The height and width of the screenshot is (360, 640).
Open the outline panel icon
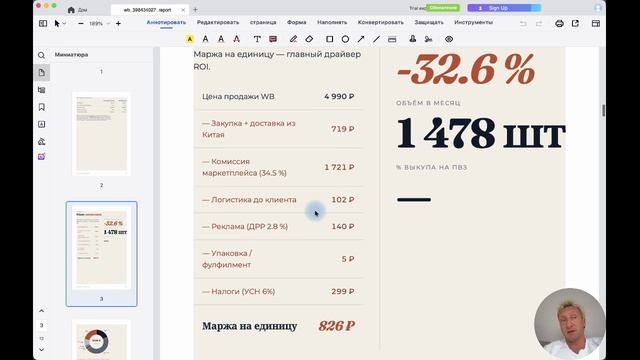pyautogui.click(x=41, y=90)
